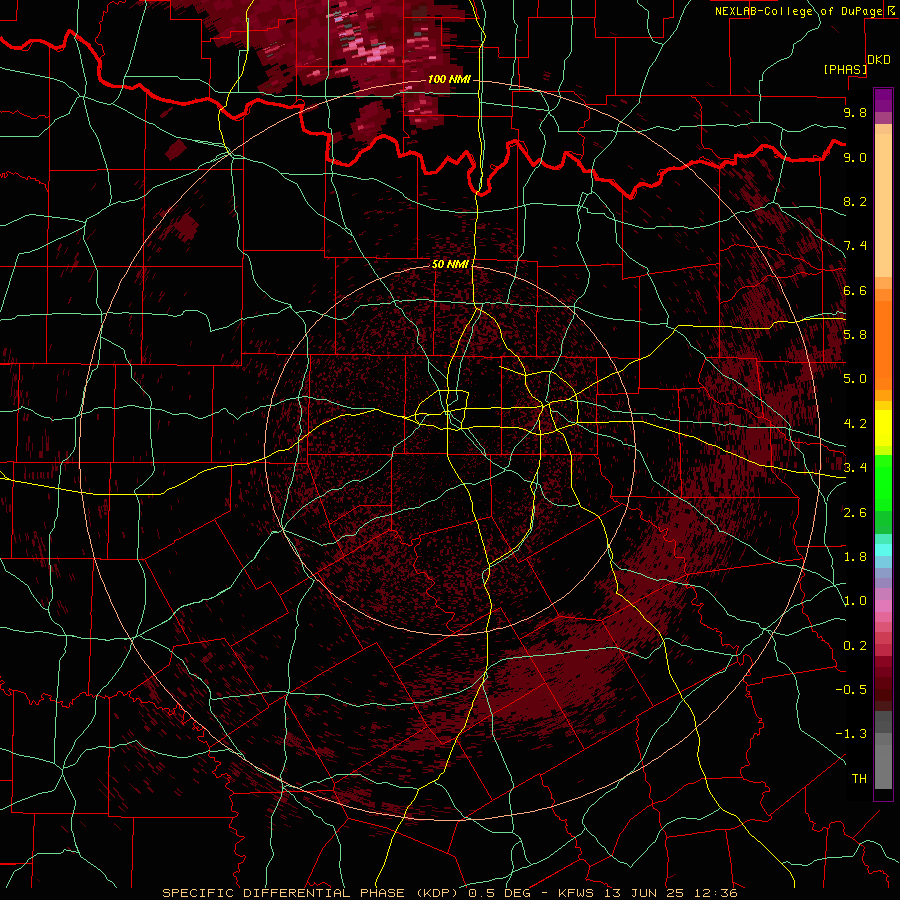Click the 7.4 scale label
The image size is (900, 900).
coord(855,246)
